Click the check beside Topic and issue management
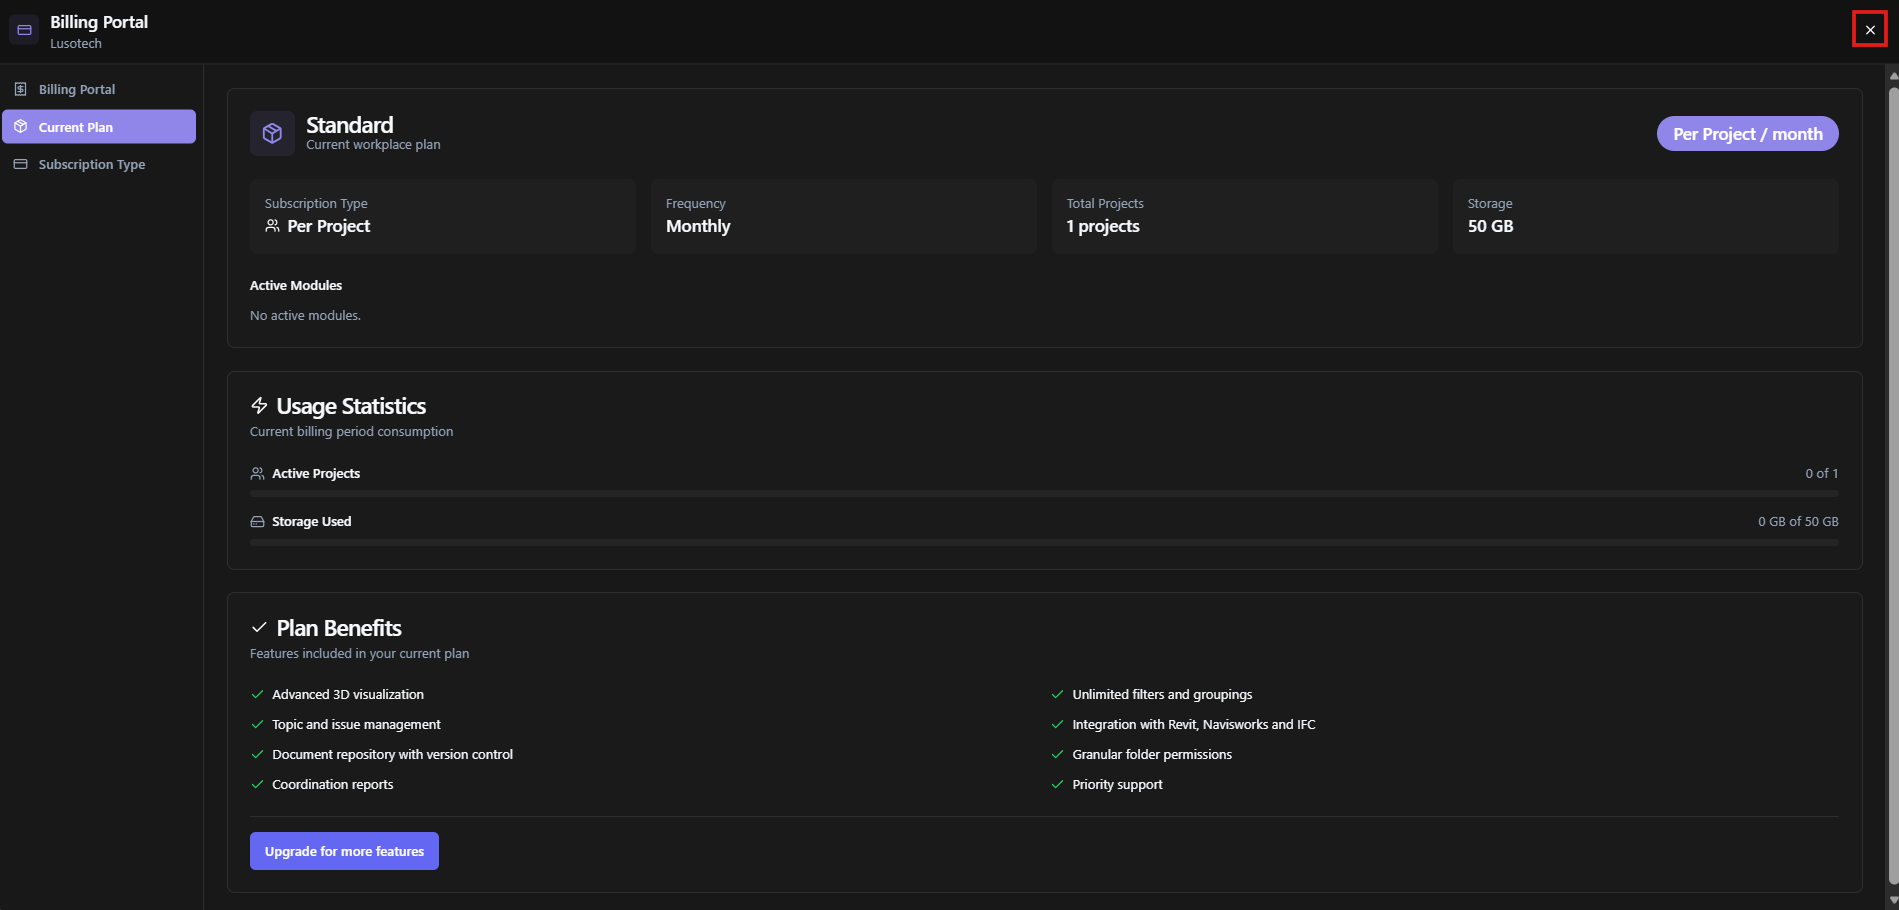 coord(257,724)
